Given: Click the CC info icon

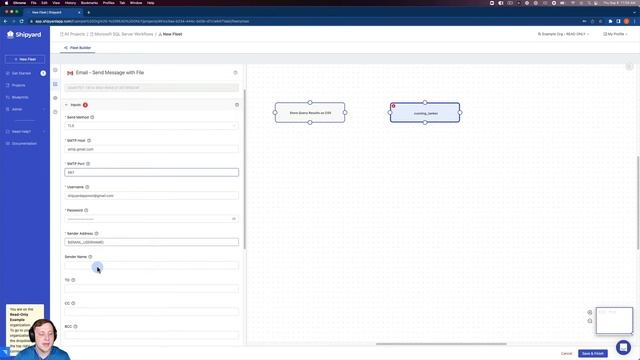Looking at the screenshot, I should (73, 303).
